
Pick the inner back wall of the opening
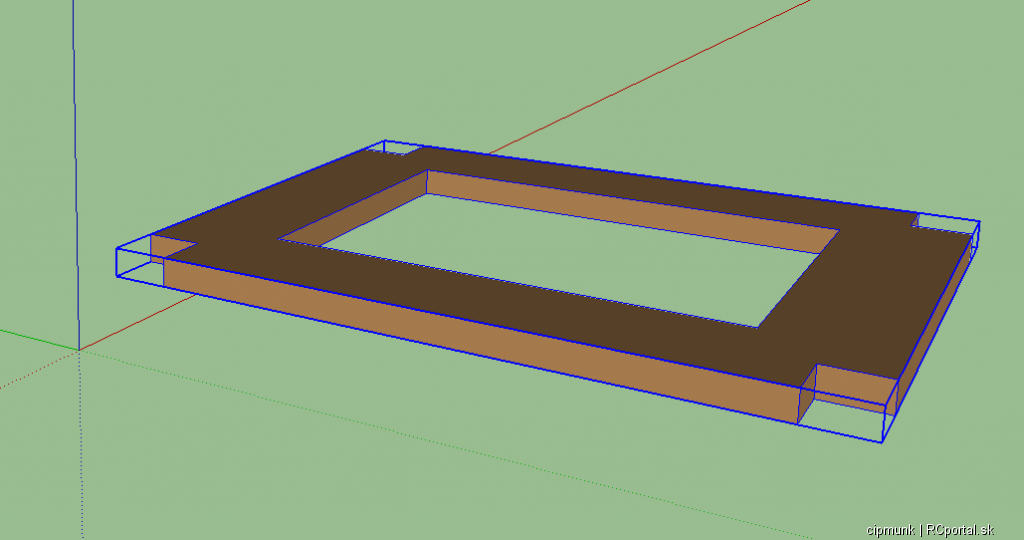point(632,211)
